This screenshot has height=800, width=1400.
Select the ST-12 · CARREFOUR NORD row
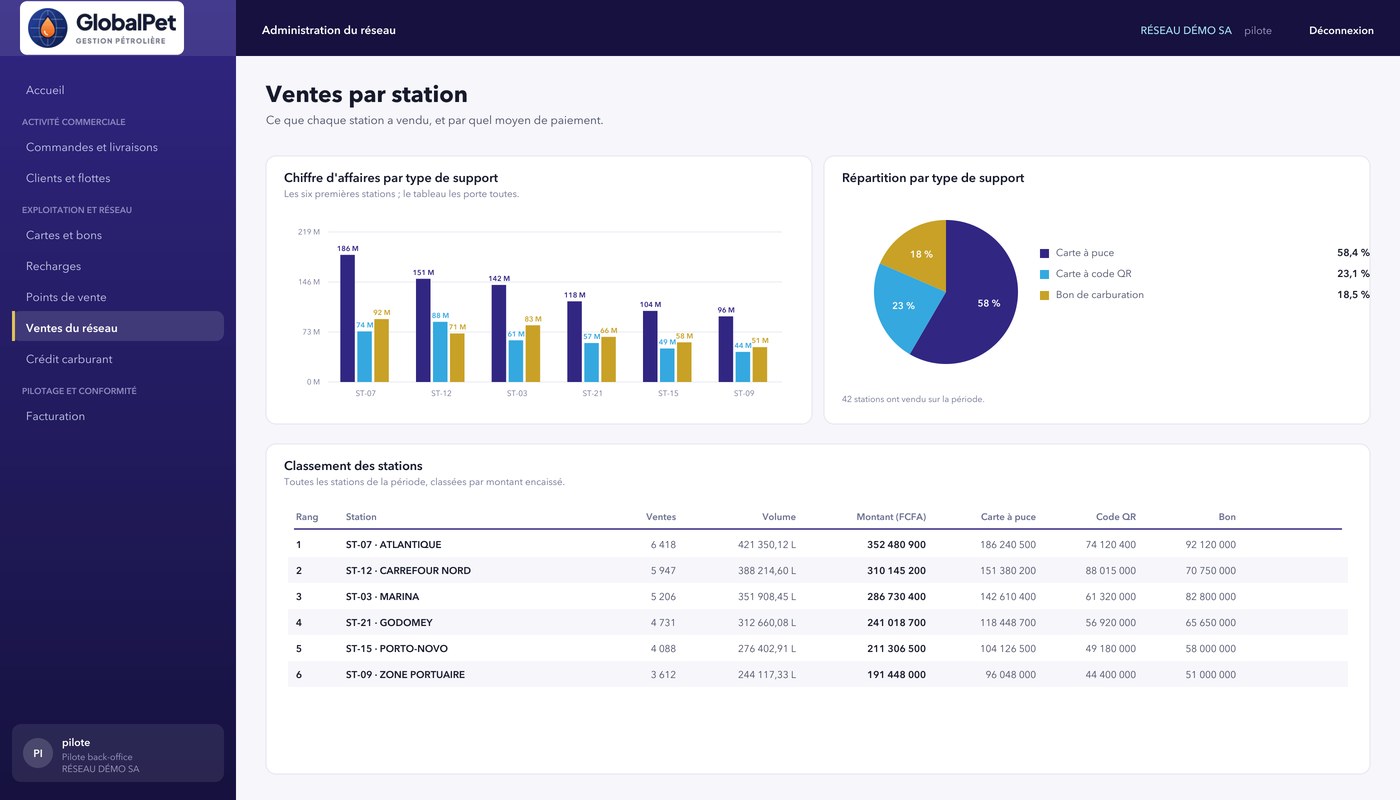pyautogui.click(x=818, y=571)
